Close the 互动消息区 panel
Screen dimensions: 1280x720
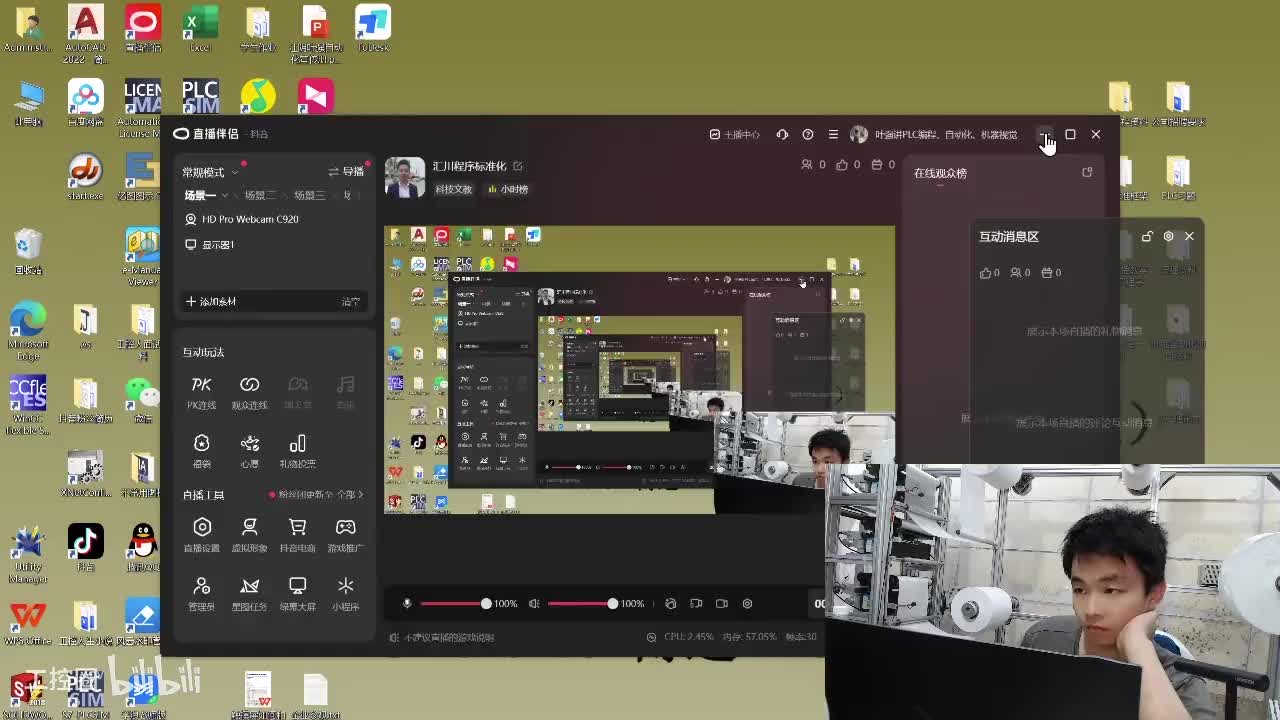click(x=1189, y=236)
